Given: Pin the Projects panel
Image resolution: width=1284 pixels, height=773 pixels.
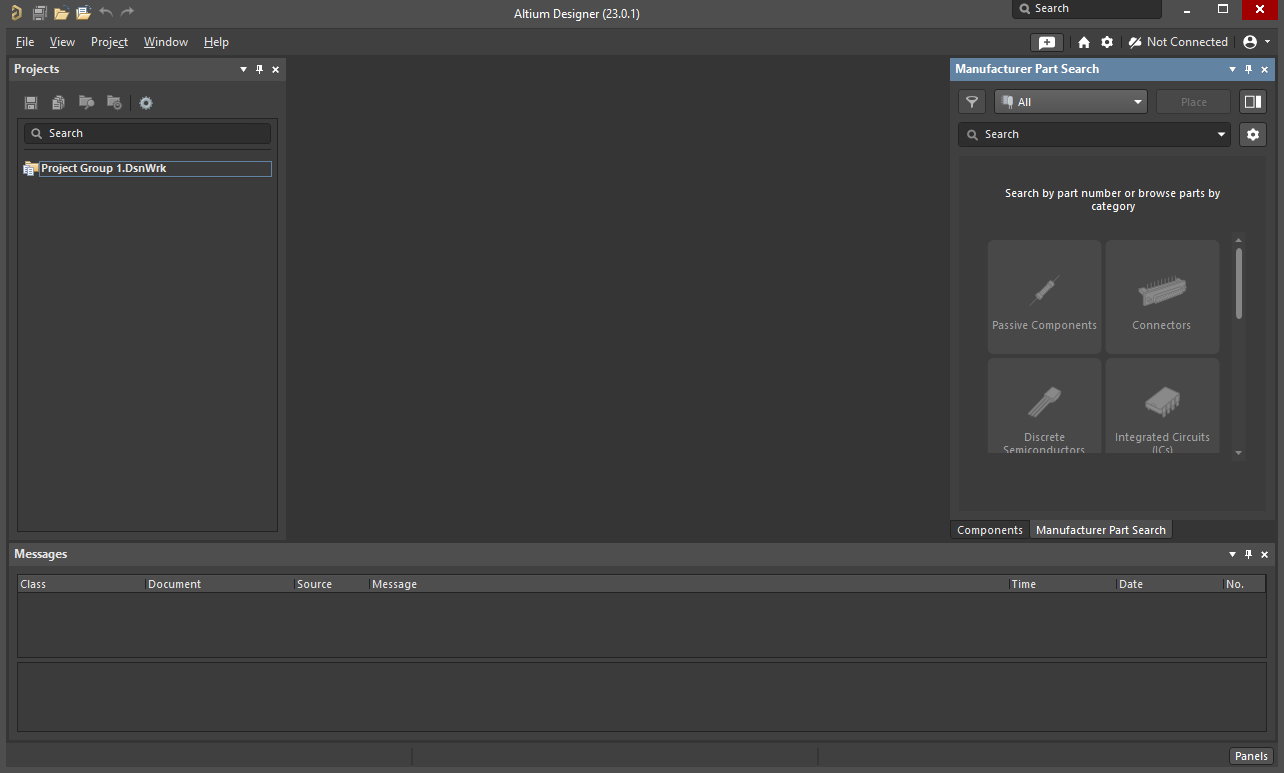Looking at the screenshot, I should pos(260,69).
